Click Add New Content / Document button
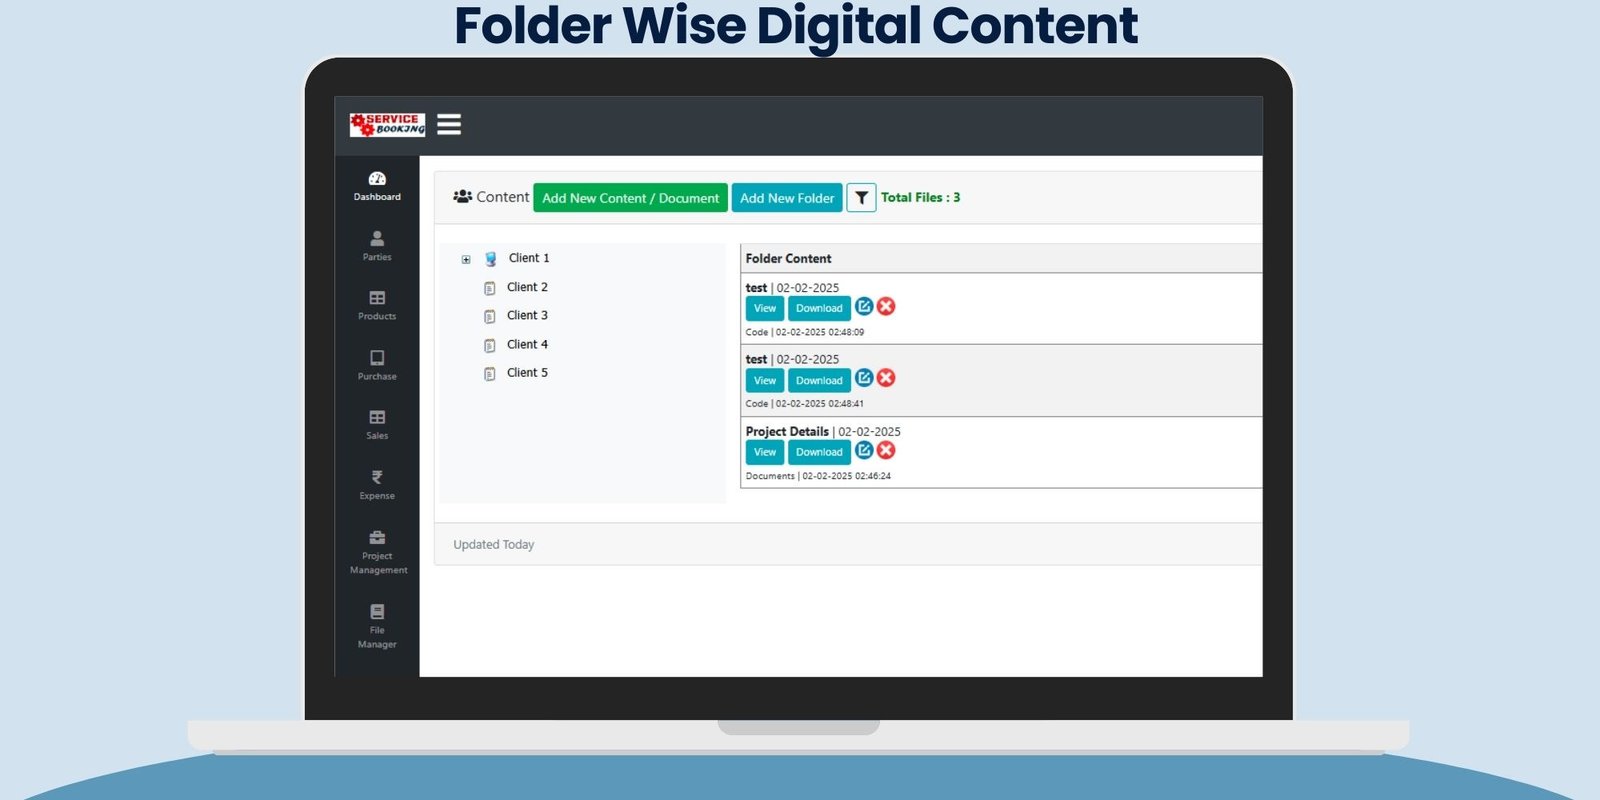Viewport: 1600px width, 800px height. (x=630, y=198)
